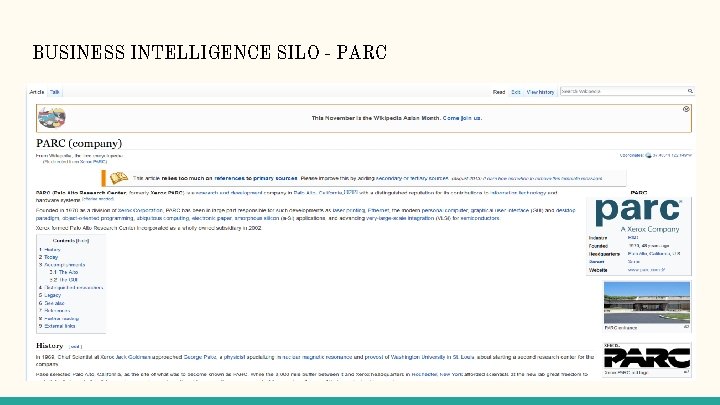Open 'secondary or tertiary sources' link
Viewport: 720px width, 405px height.
(412, 178)
